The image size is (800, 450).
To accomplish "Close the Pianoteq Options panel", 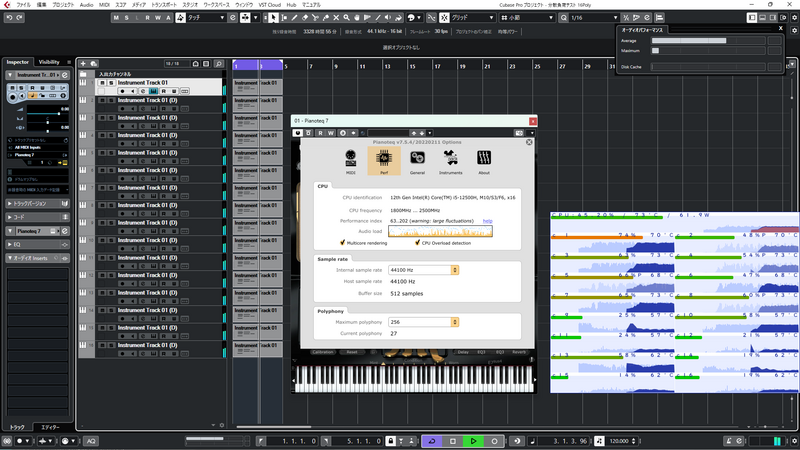I will pos(529,142).
